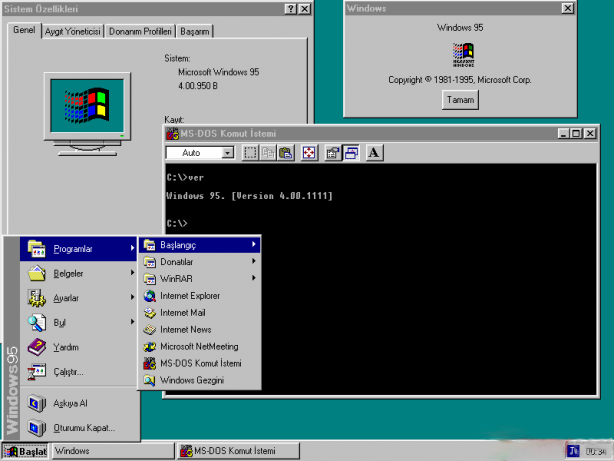Click the 'Microsoft Windows 95' system text
The height and width of the screenshot is (461, 614).
point(219,72)
